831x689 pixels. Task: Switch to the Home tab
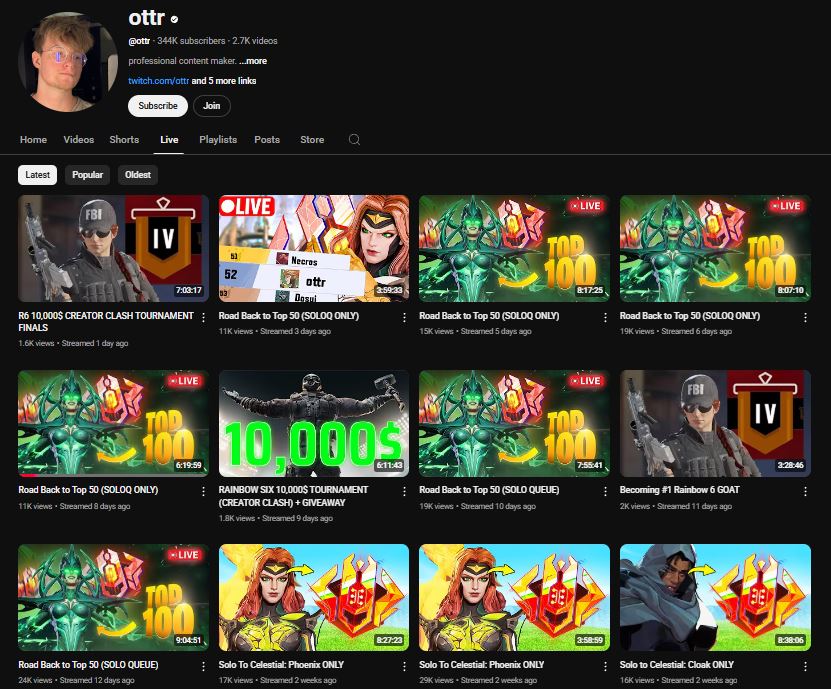click(33, 139)
